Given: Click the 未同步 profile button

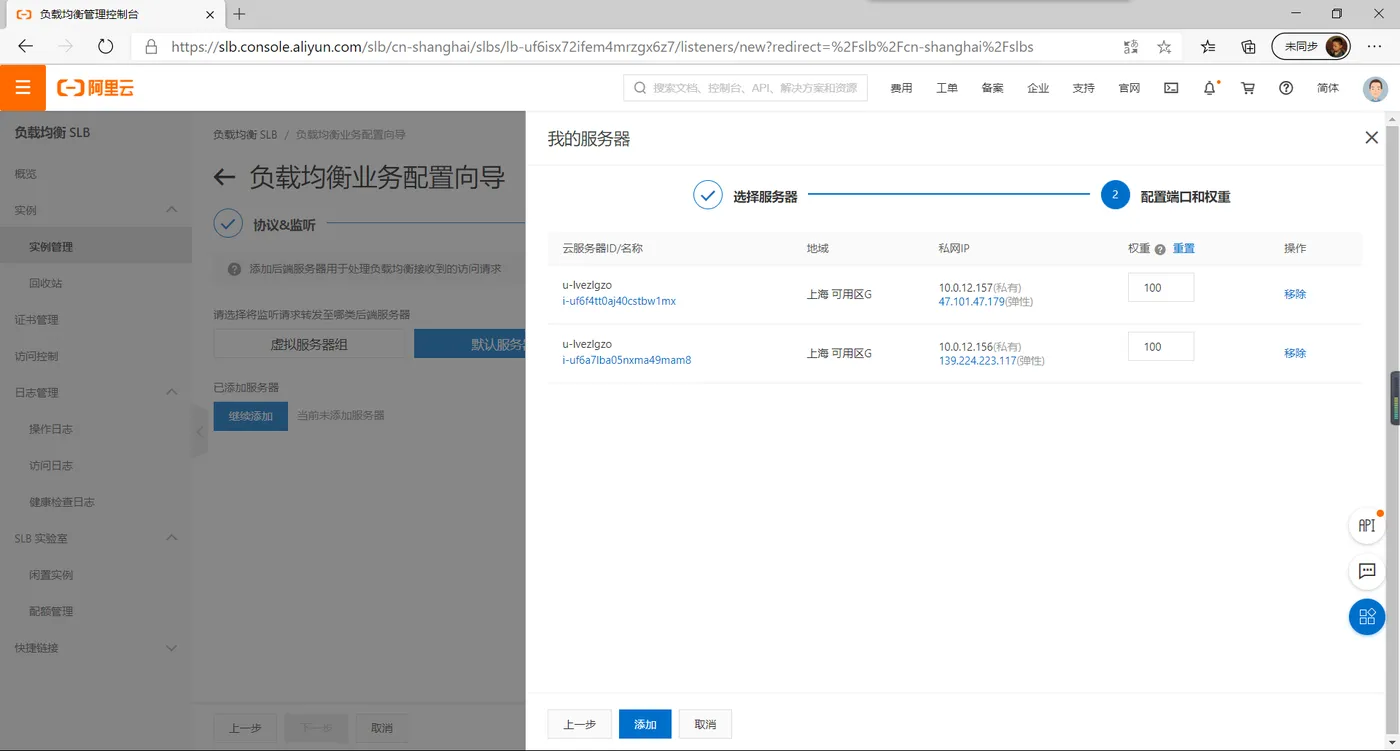Looking at the screenshot, I should pyautogui.click(x=1310, y=46).
